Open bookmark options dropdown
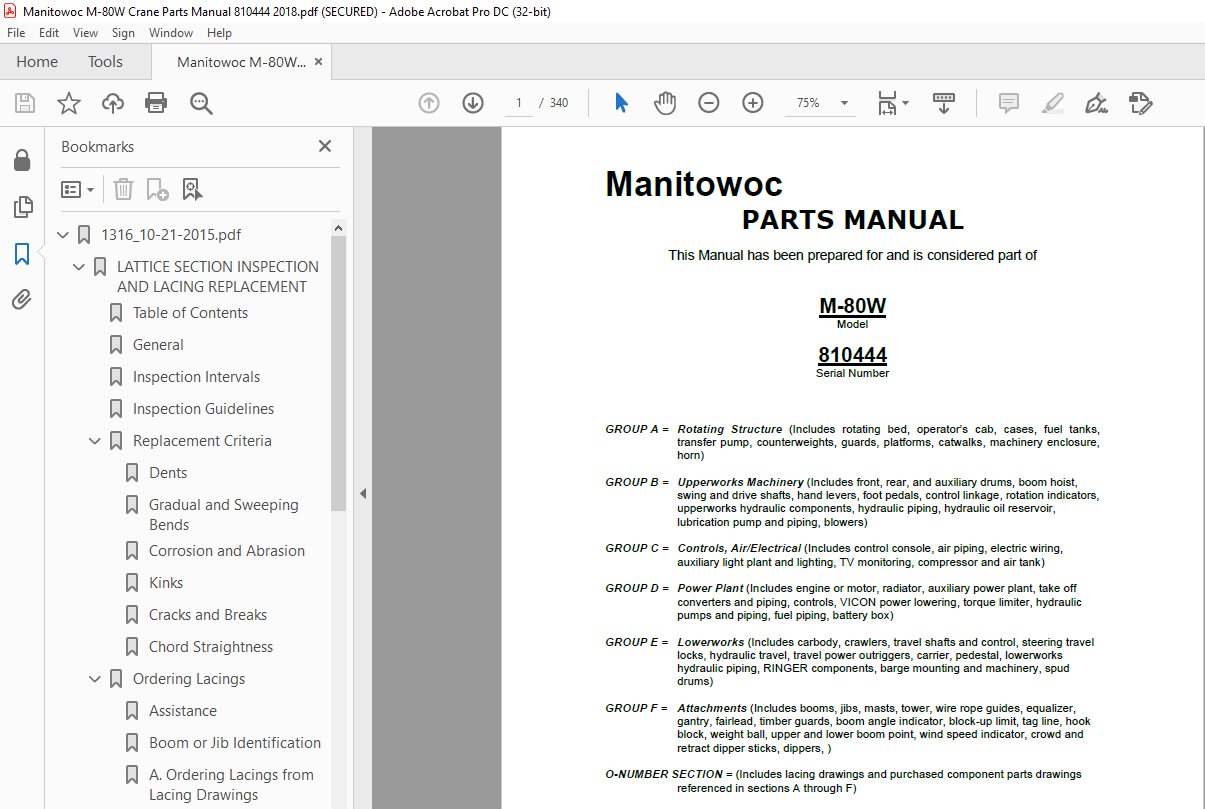The image size is (1205, 809). (78, 189)
